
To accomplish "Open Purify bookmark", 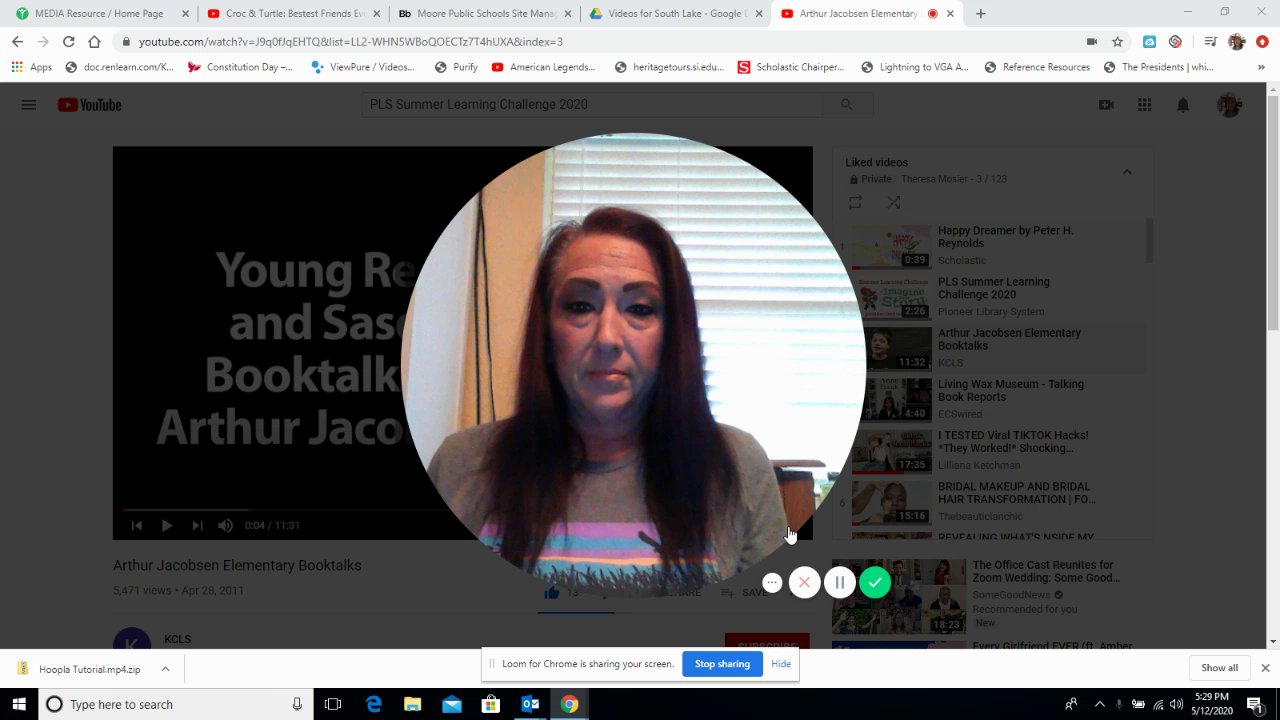I will [456, 67].
